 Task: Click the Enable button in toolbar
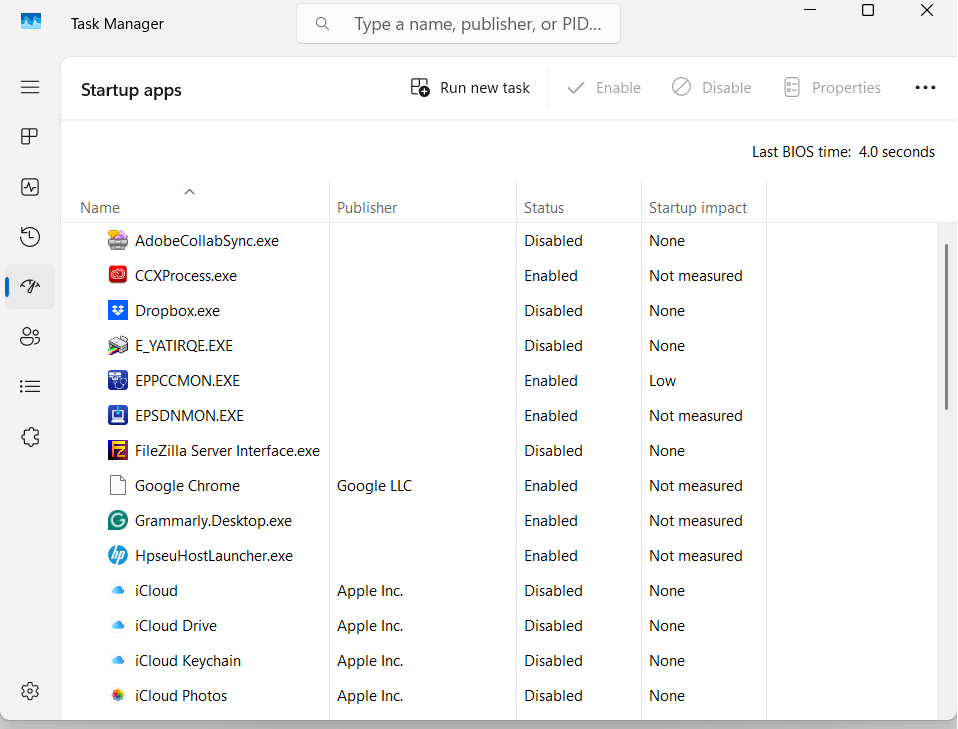[604, 87]
